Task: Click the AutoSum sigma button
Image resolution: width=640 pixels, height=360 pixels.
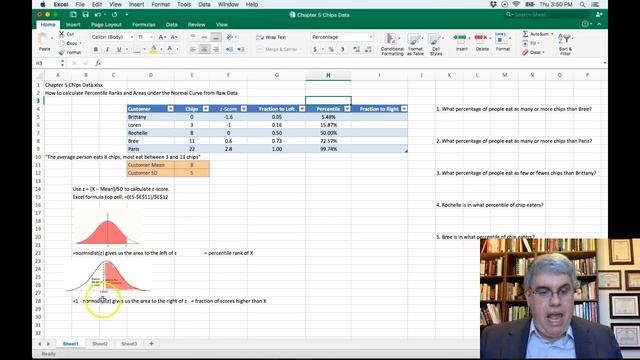Action: point(538,34)
